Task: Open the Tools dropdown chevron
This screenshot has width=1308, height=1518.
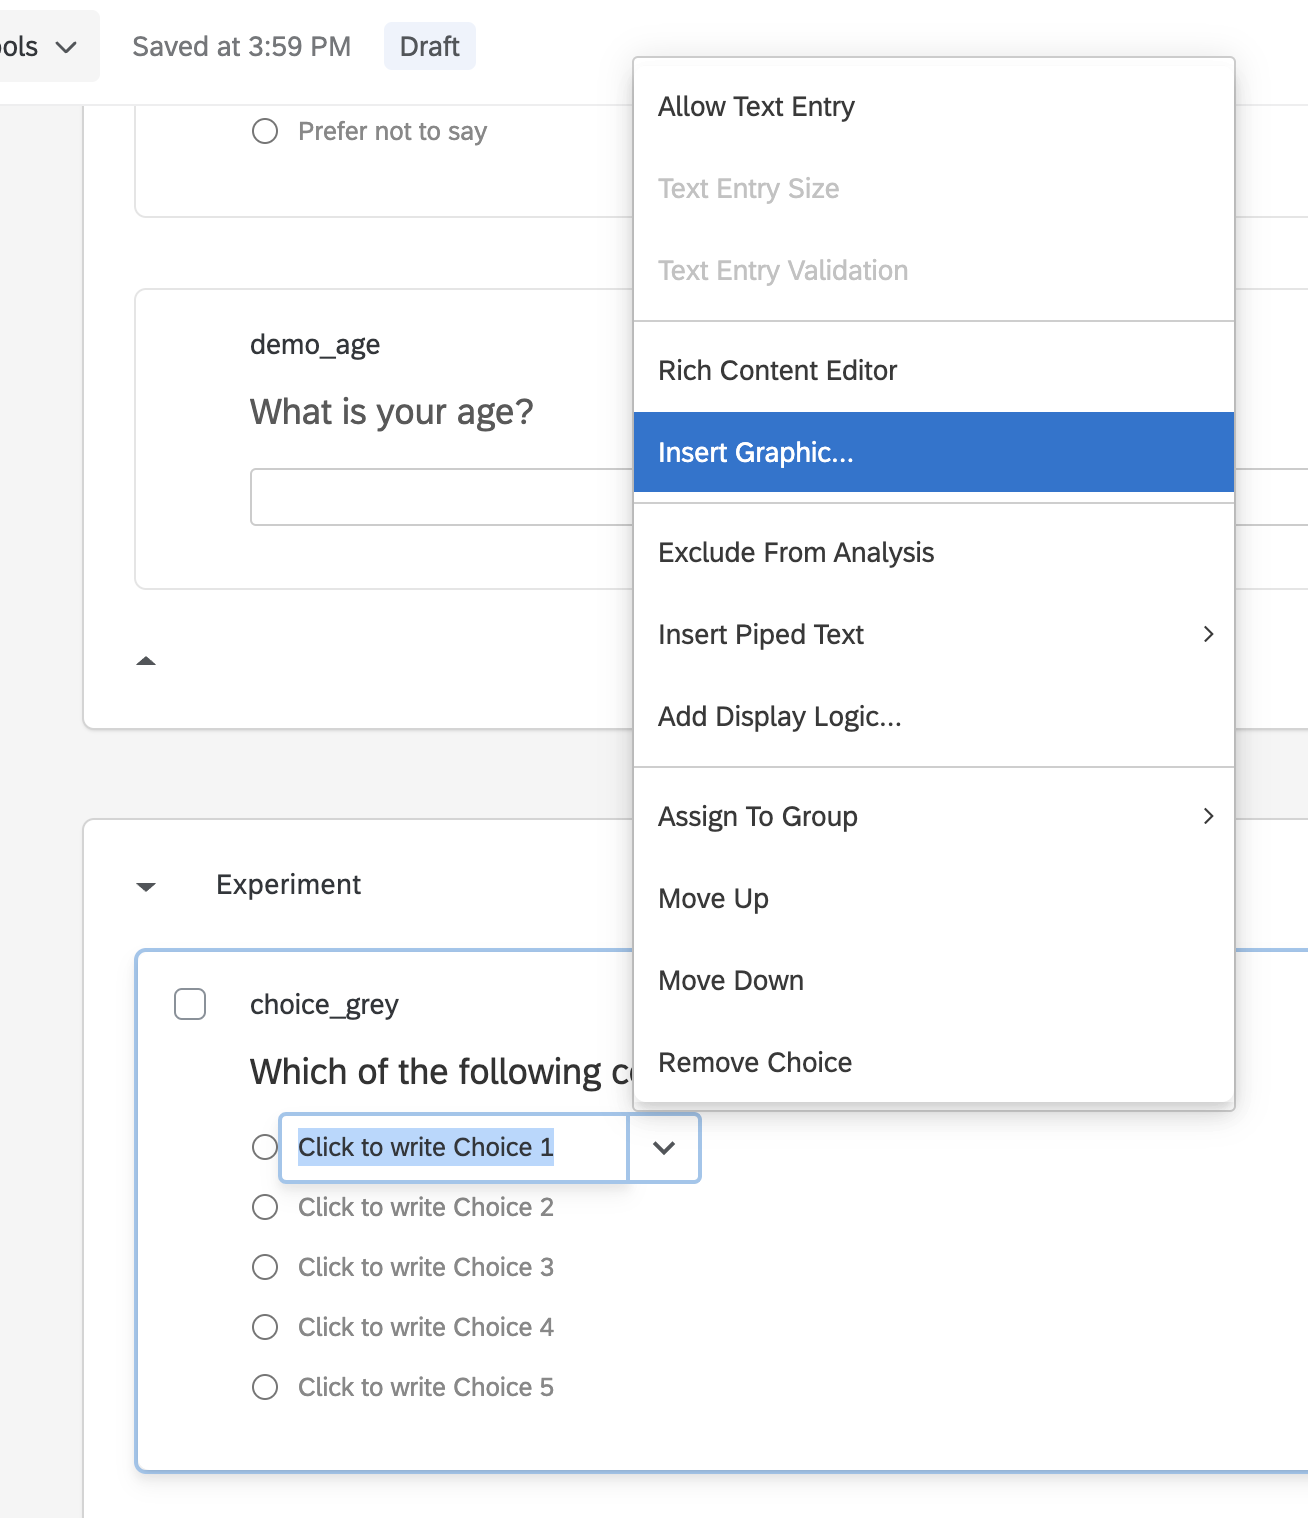Action: coord(66,47)
